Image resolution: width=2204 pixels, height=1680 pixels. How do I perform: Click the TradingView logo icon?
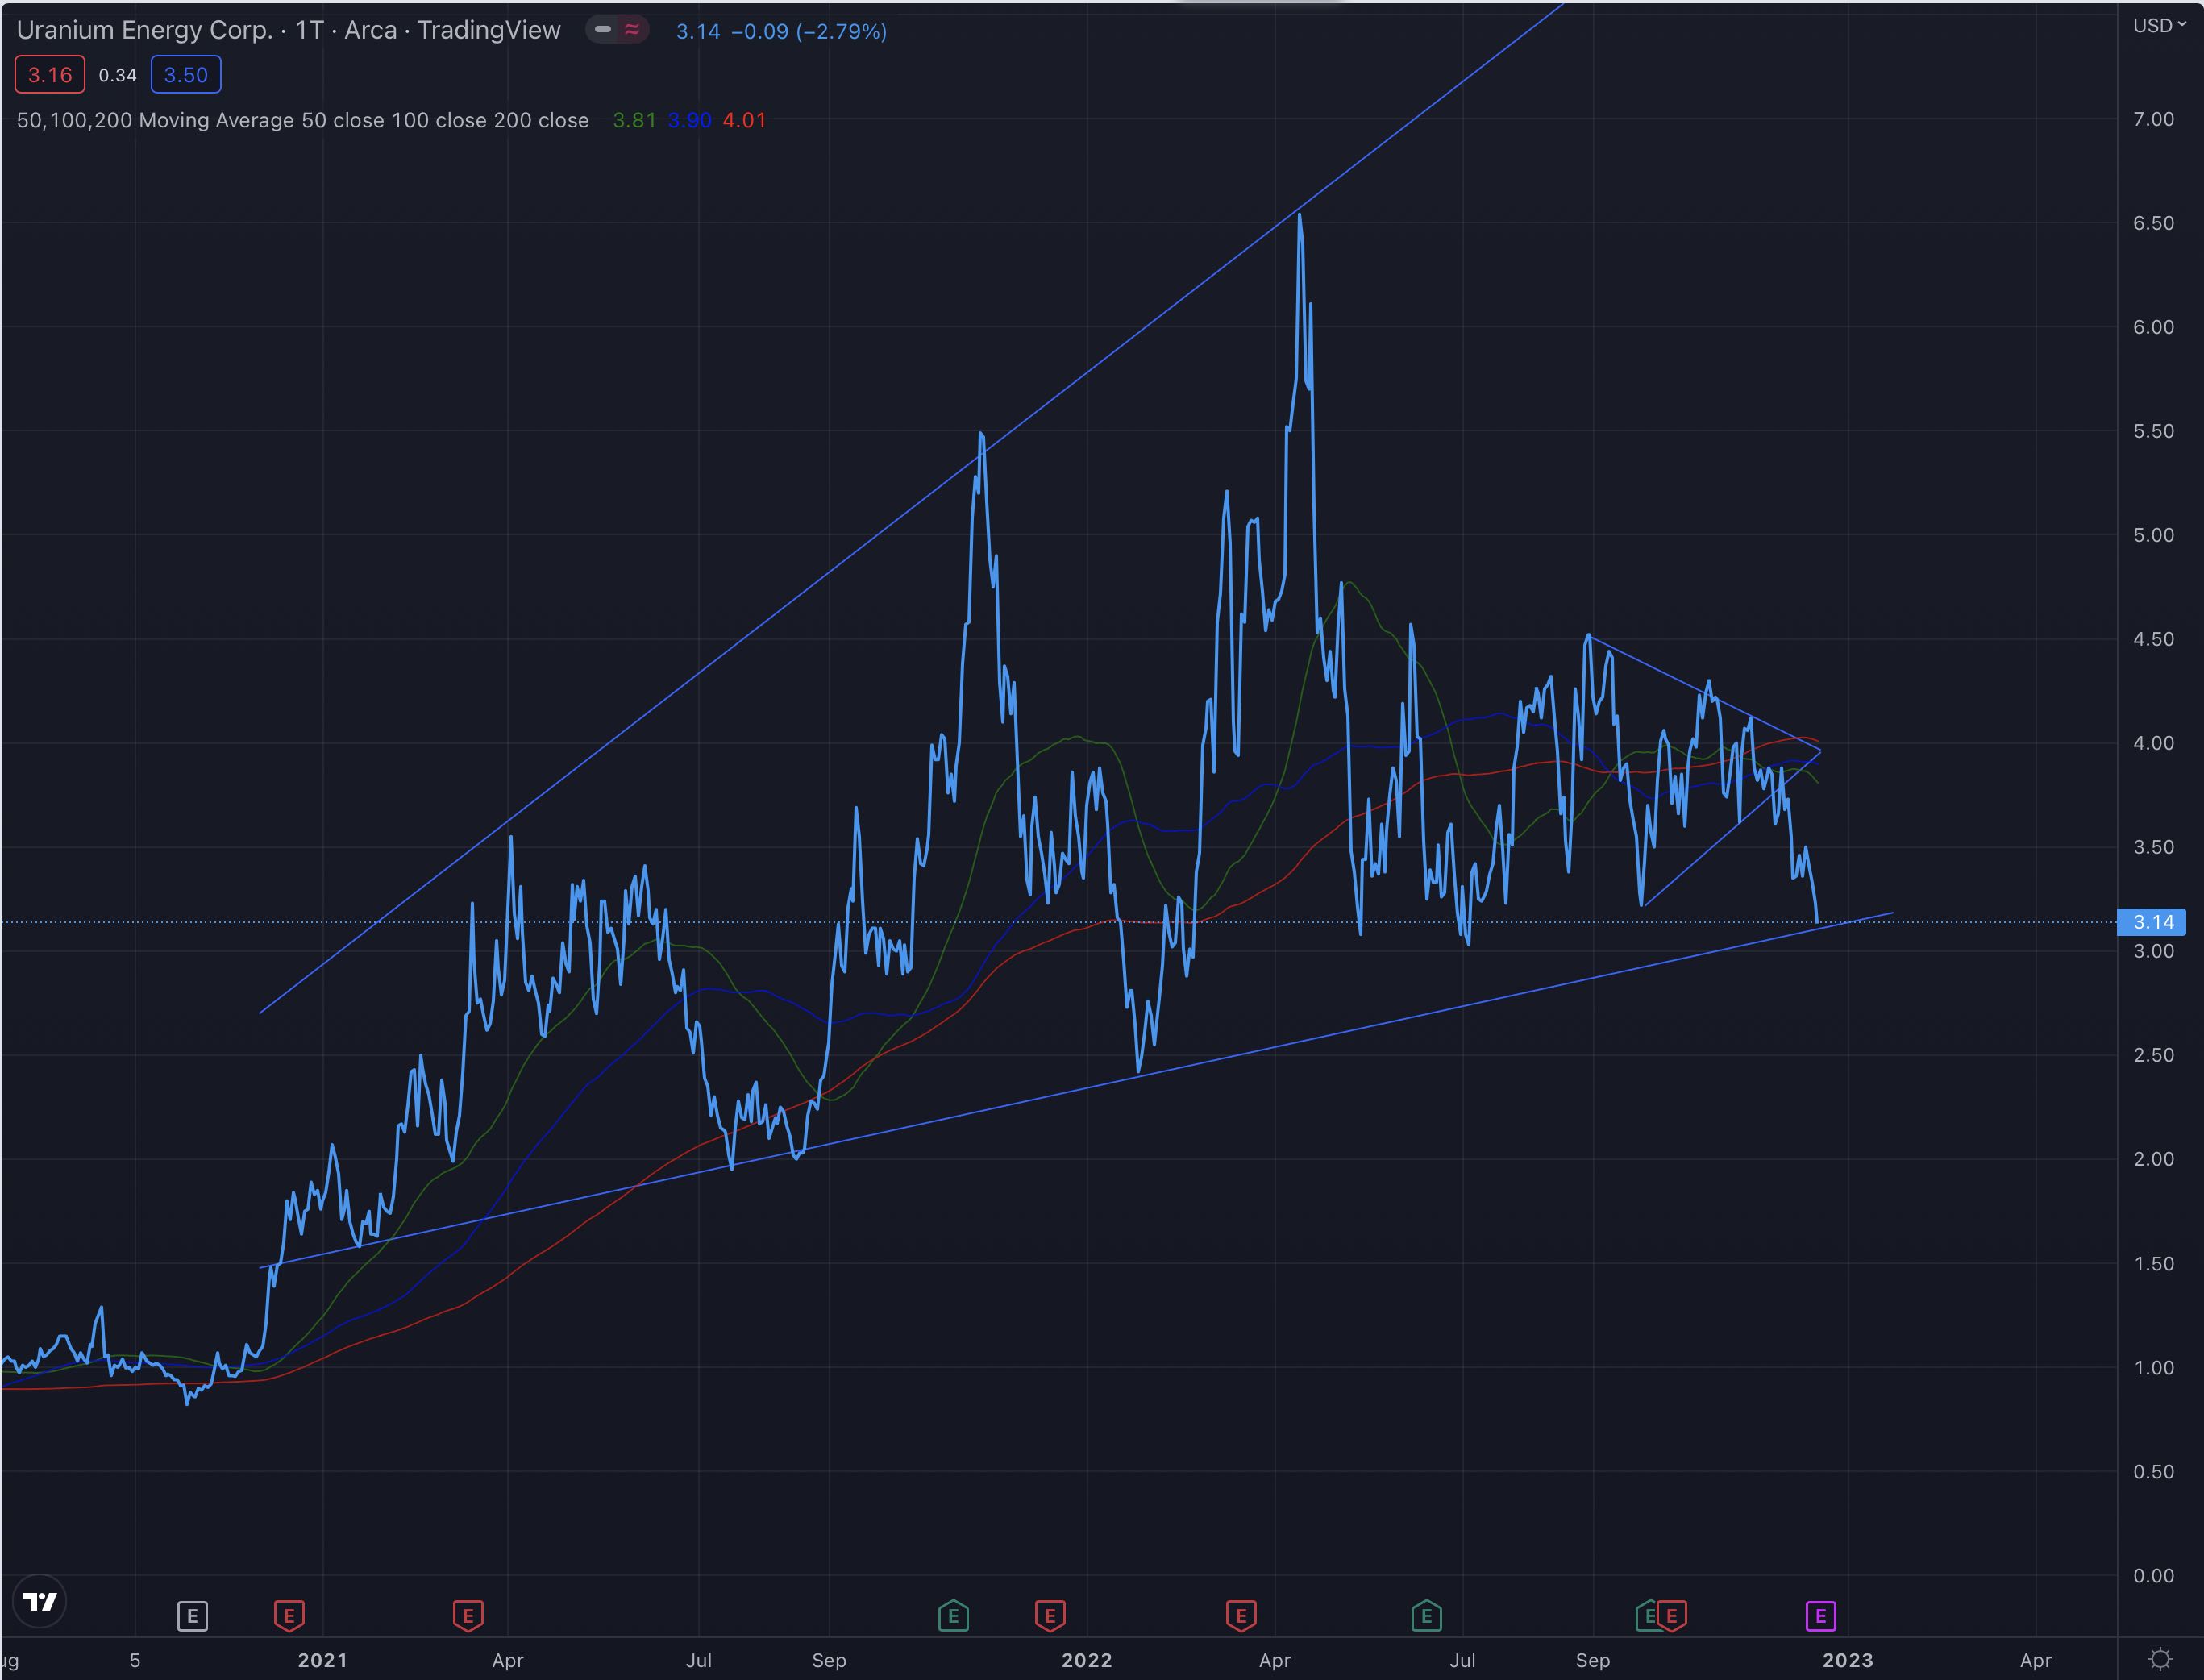click(40, 1601)
